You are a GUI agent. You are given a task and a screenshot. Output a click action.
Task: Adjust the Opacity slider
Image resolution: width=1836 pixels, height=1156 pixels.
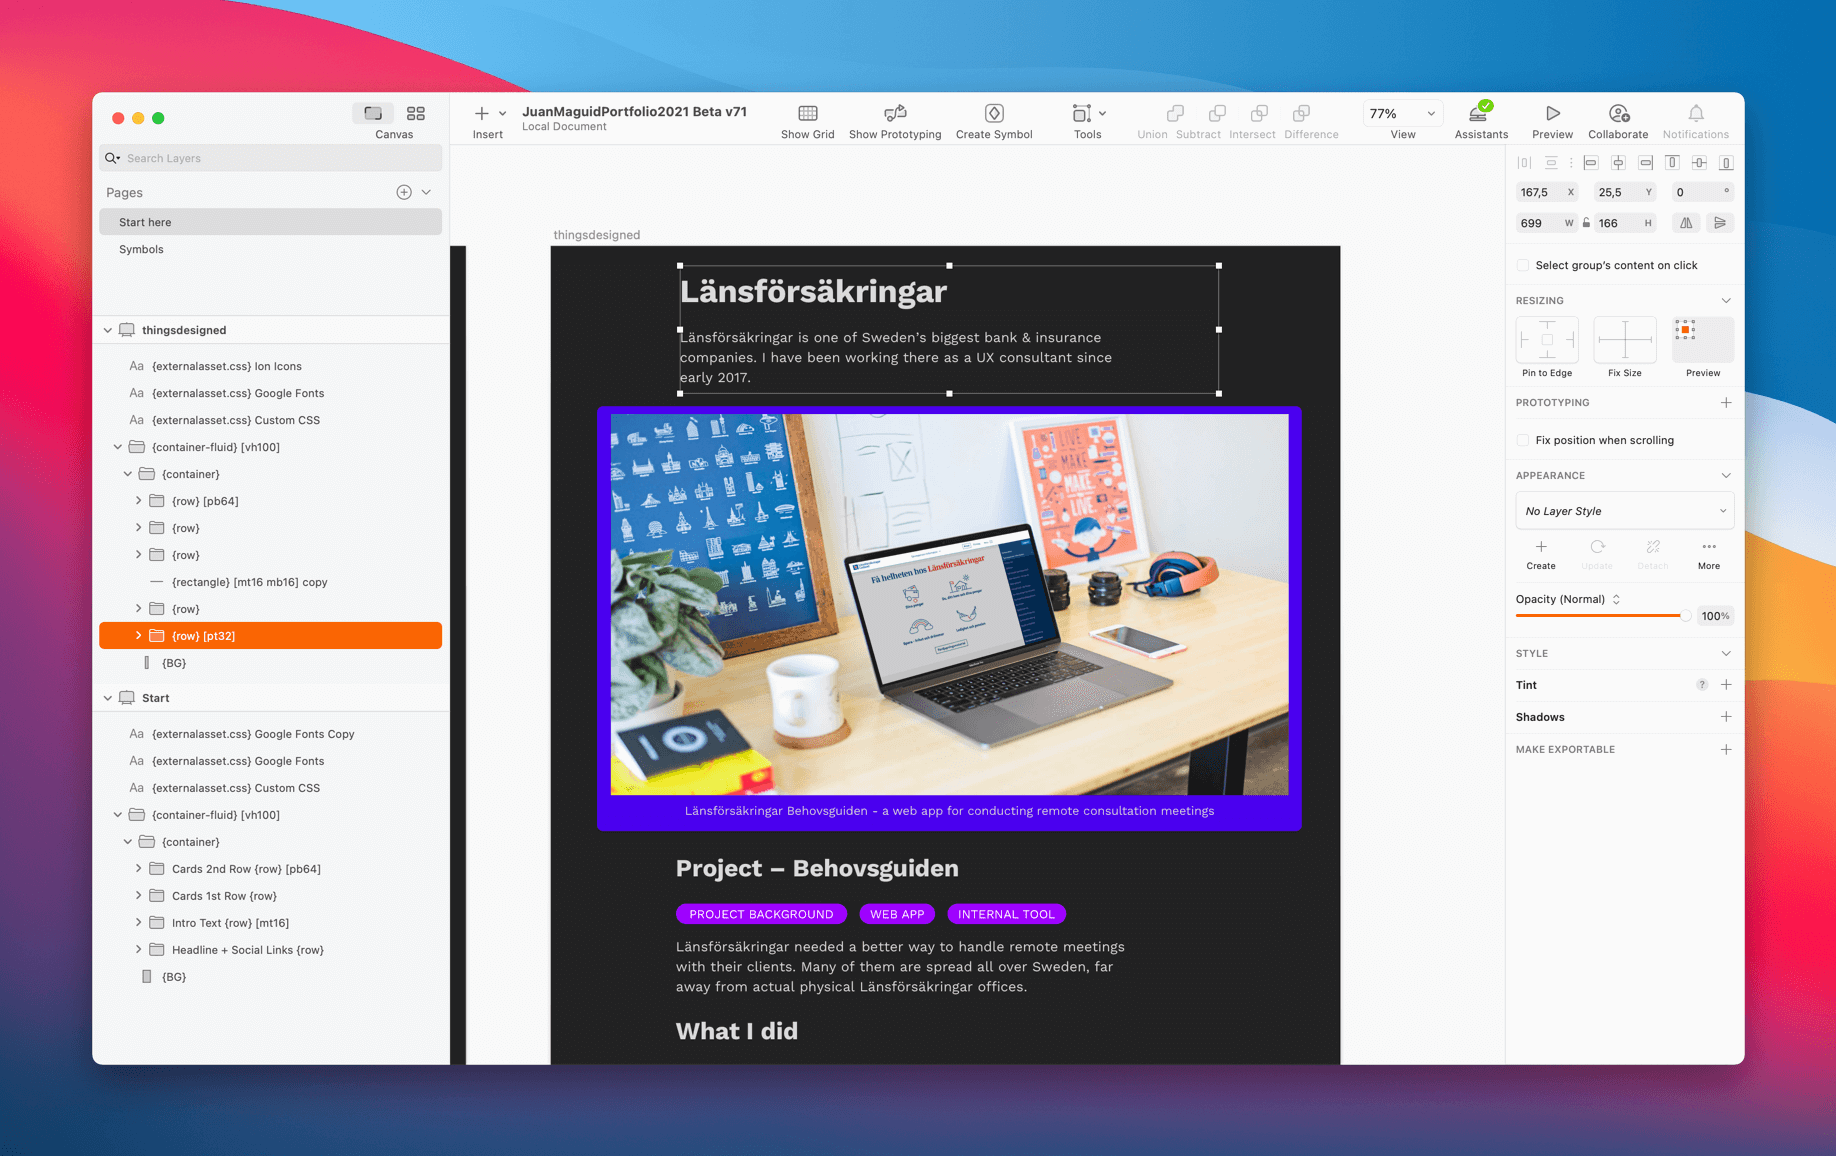tap(1603, 616)
